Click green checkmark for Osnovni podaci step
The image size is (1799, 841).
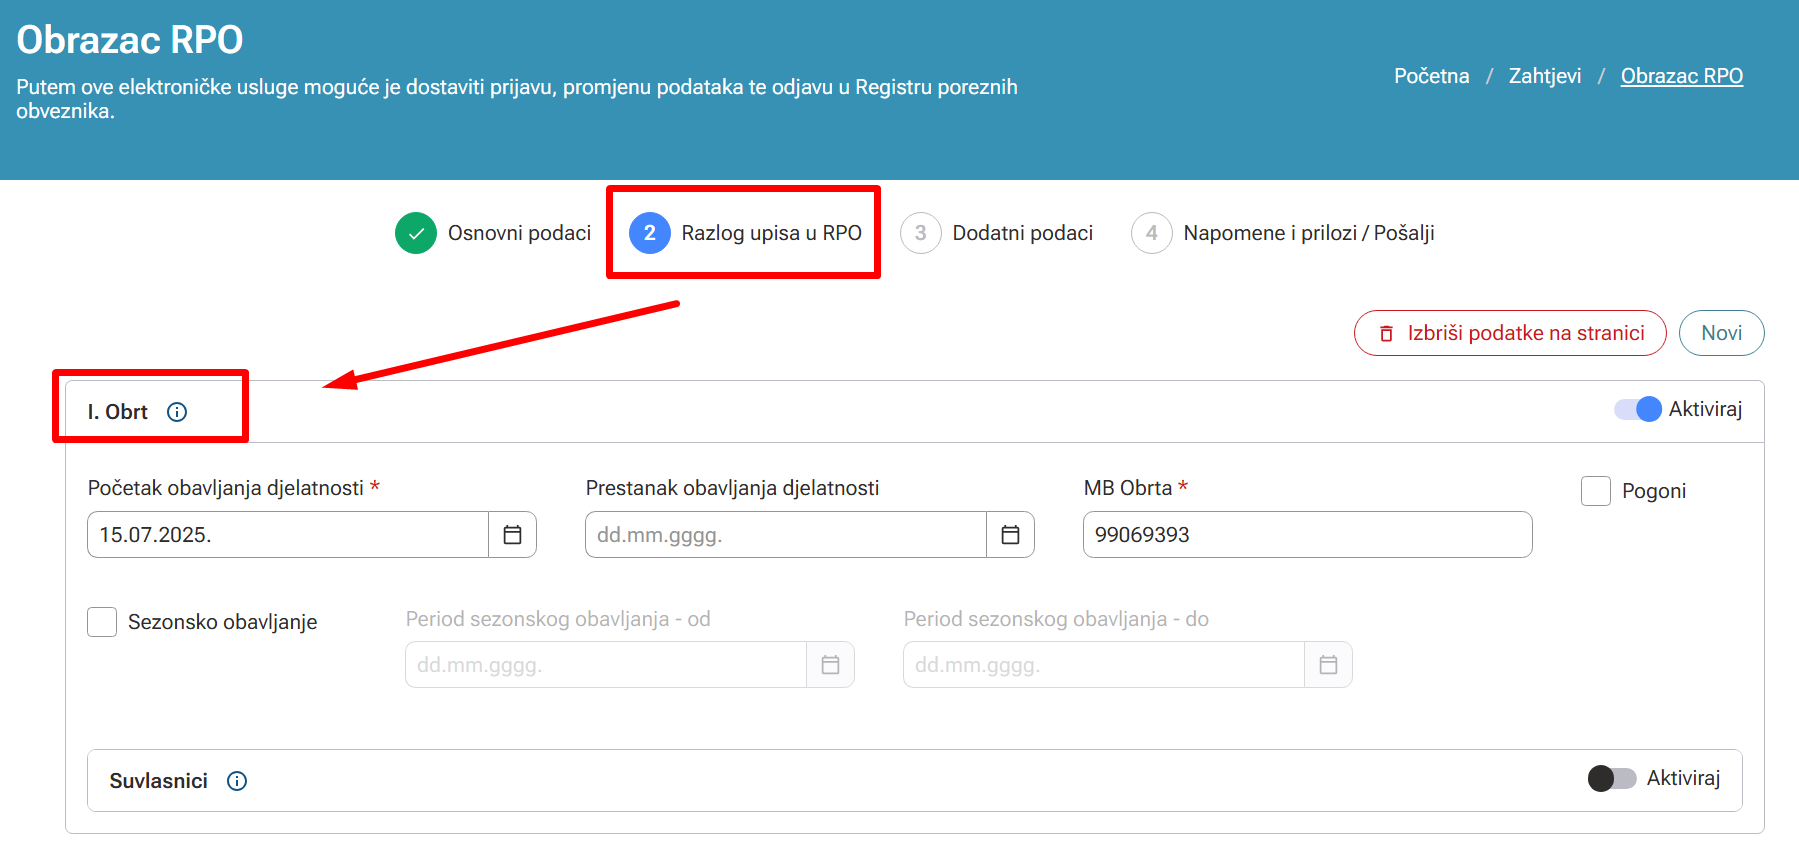[416, 233]
